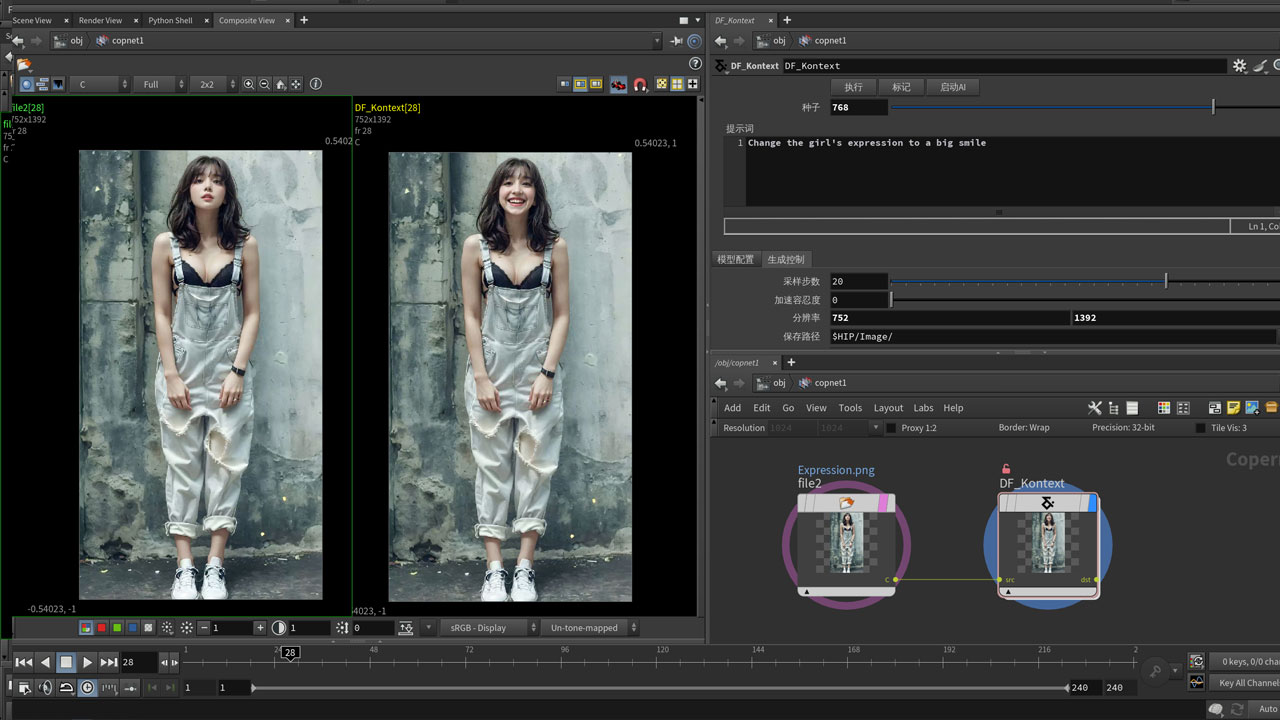The width and height of the screenshot is (1280, 720).
Task: Add a yellow sticky note in network
Action: [x=1234, y=408]
